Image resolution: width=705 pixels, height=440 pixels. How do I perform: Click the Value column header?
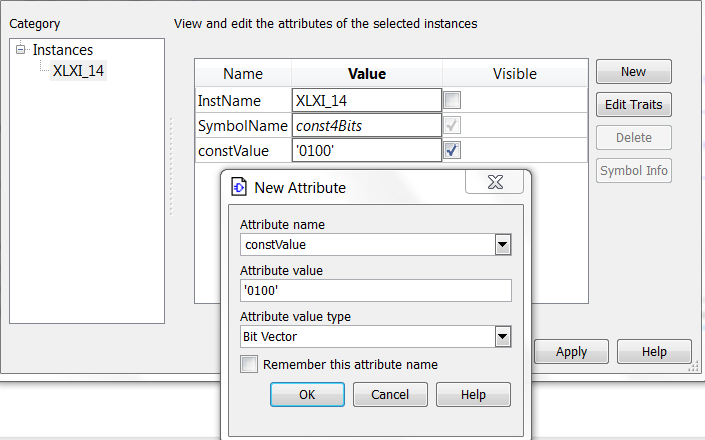coord(367,73)
